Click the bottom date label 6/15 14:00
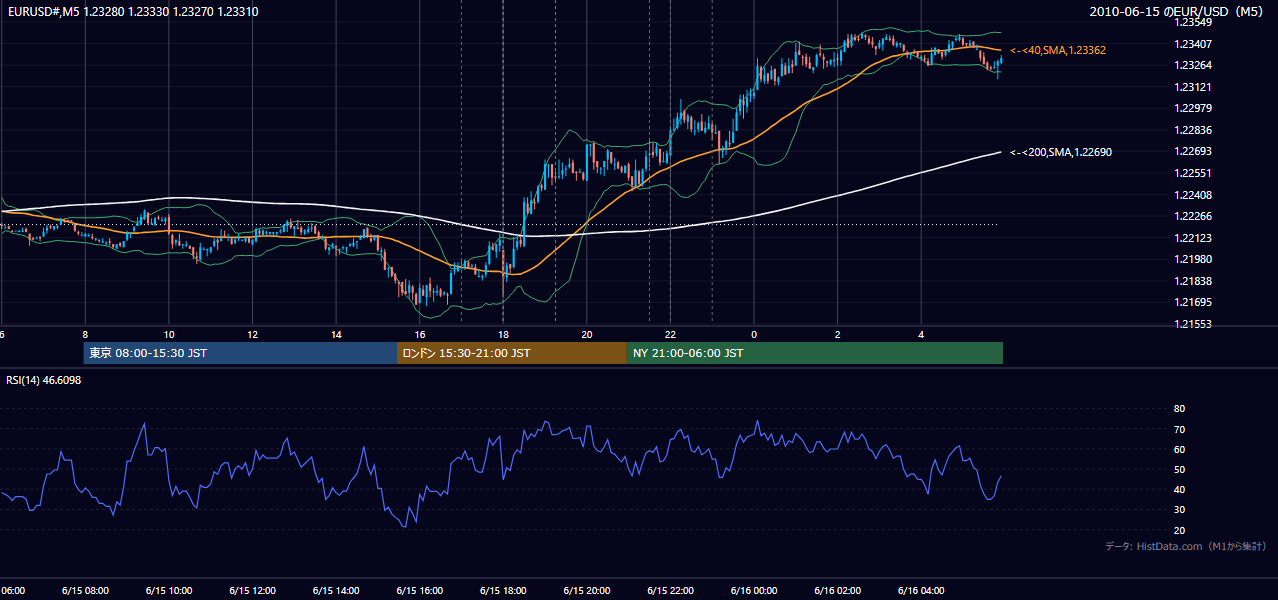1278x600 pixels. coord(336,591)
